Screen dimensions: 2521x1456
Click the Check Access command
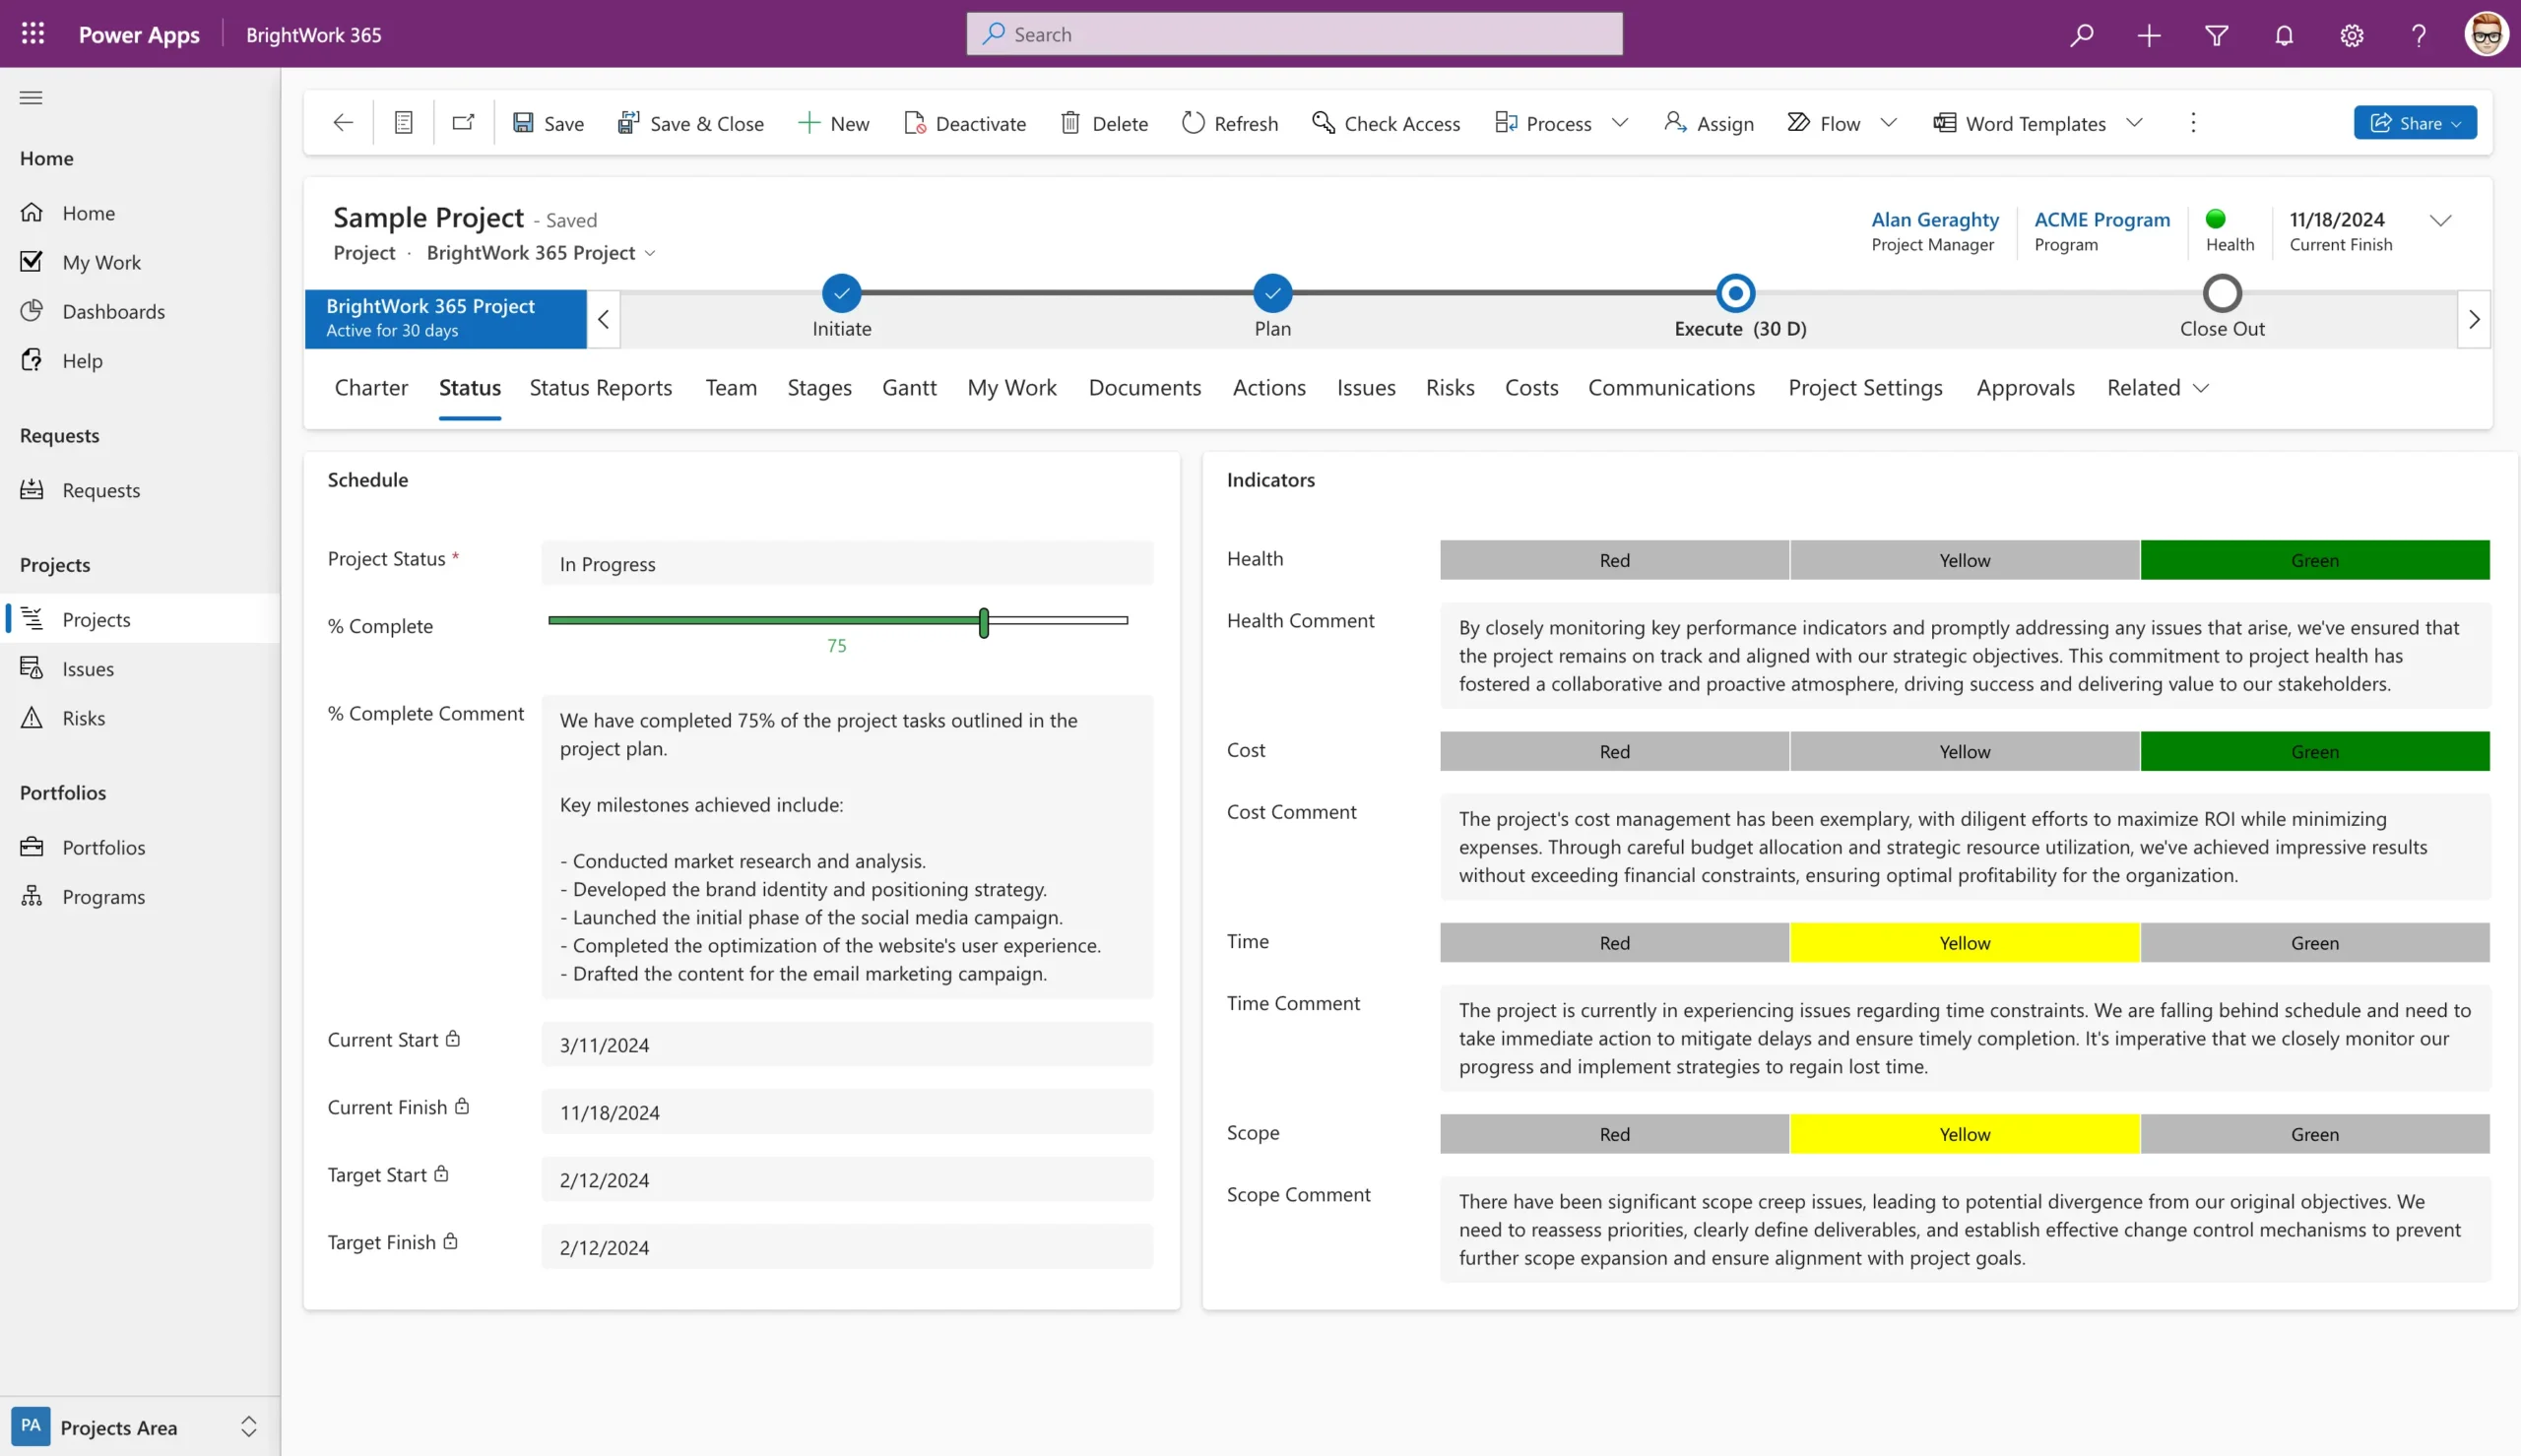(x=1385, y=123)
